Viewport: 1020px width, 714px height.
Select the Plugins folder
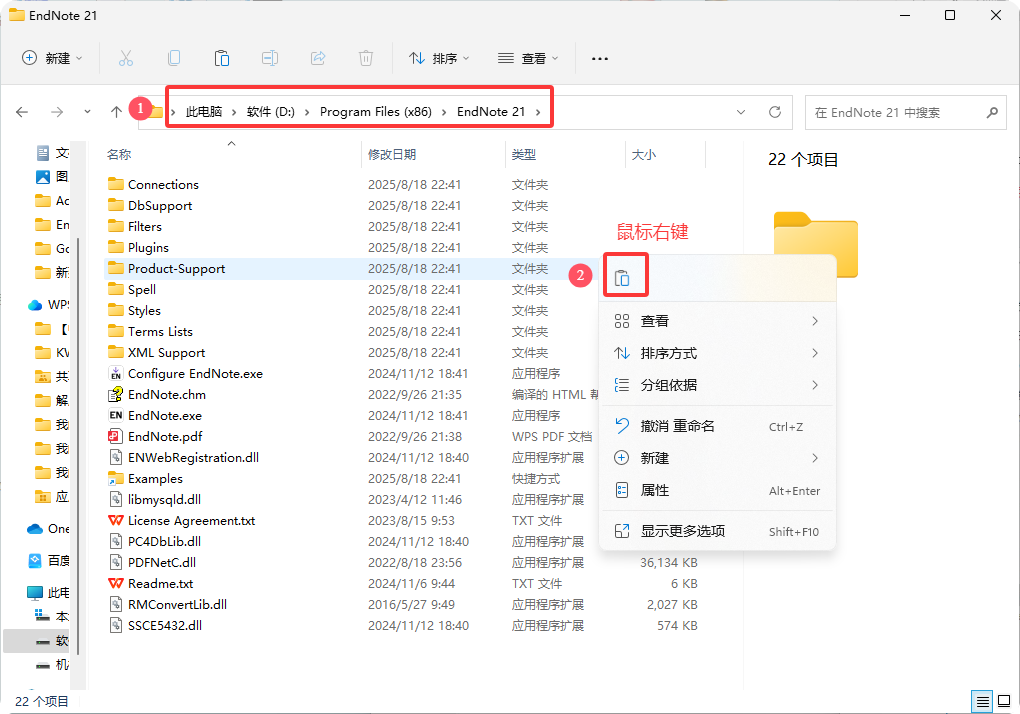click(x=138, y=248)
